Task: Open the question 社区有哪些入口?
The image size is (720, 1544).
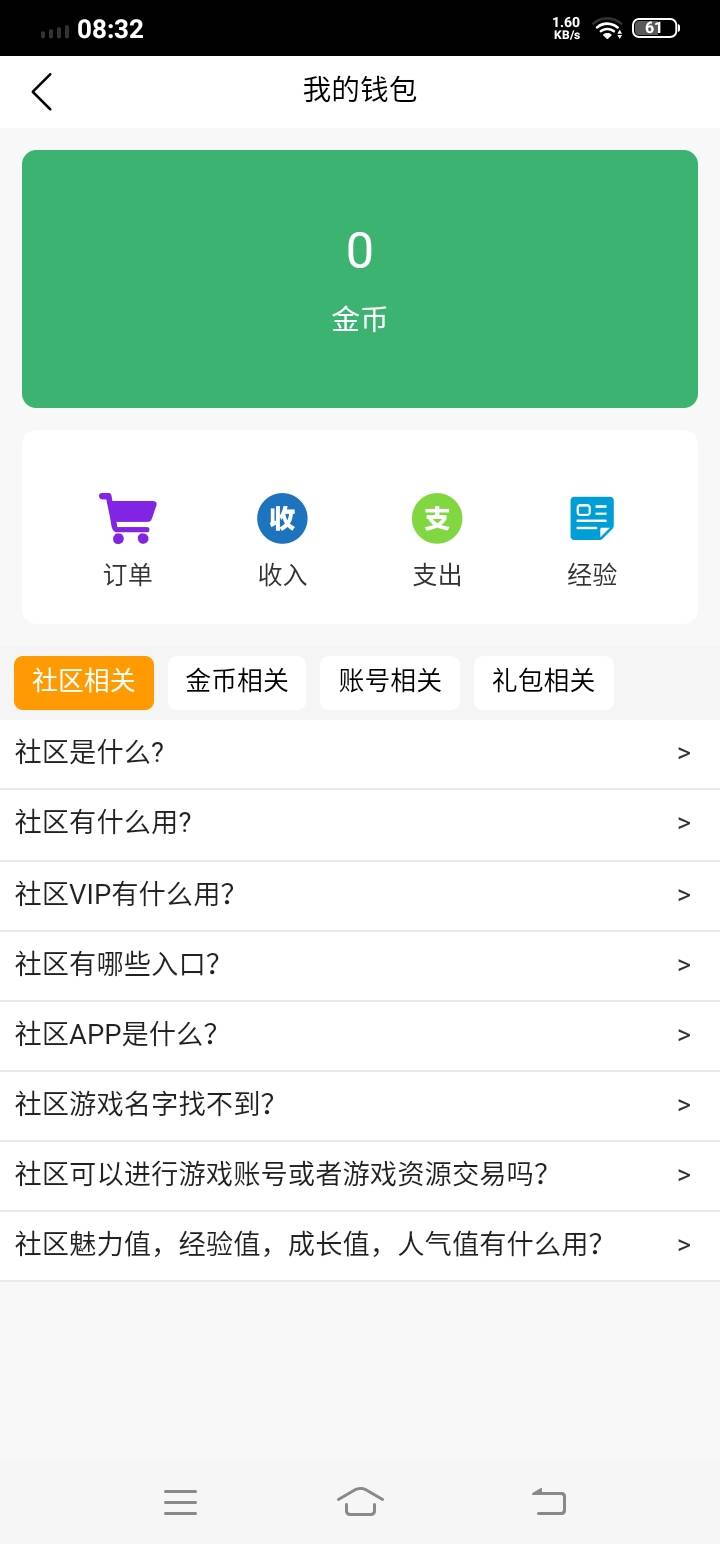Action: pos(117,965)
